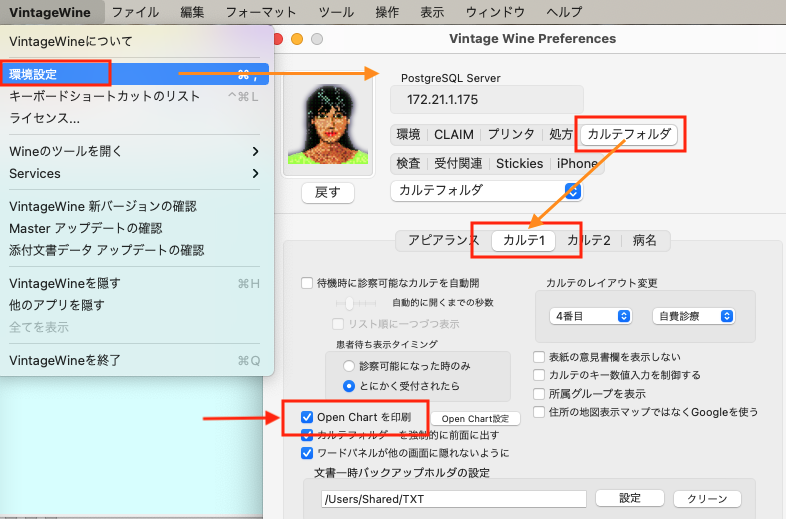Check 表紙の意見書欄を表示しない option
This screenshot has width=786, height=519.
tap(540, 357)
